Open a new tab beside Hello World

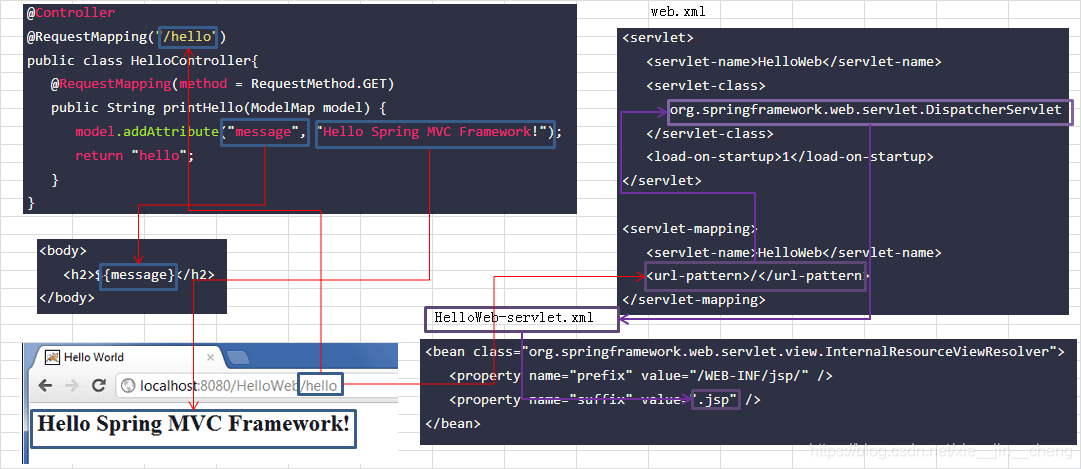239,357
